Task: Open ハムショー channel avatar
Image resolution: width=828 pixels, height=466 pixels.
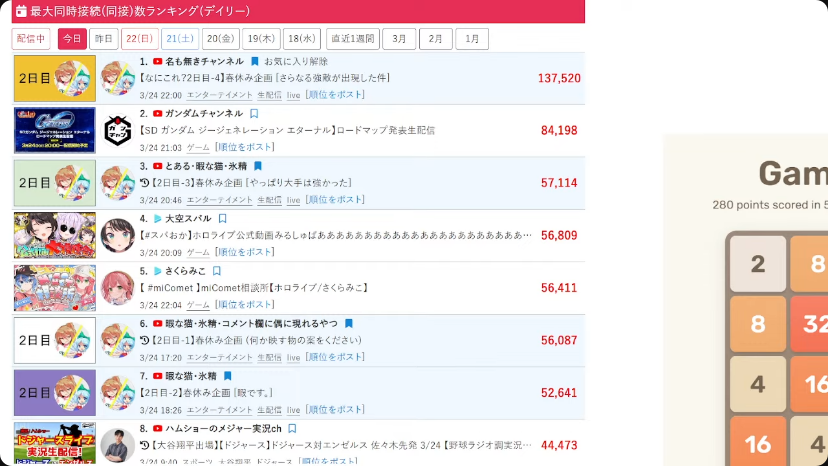Action: [118, 445]
